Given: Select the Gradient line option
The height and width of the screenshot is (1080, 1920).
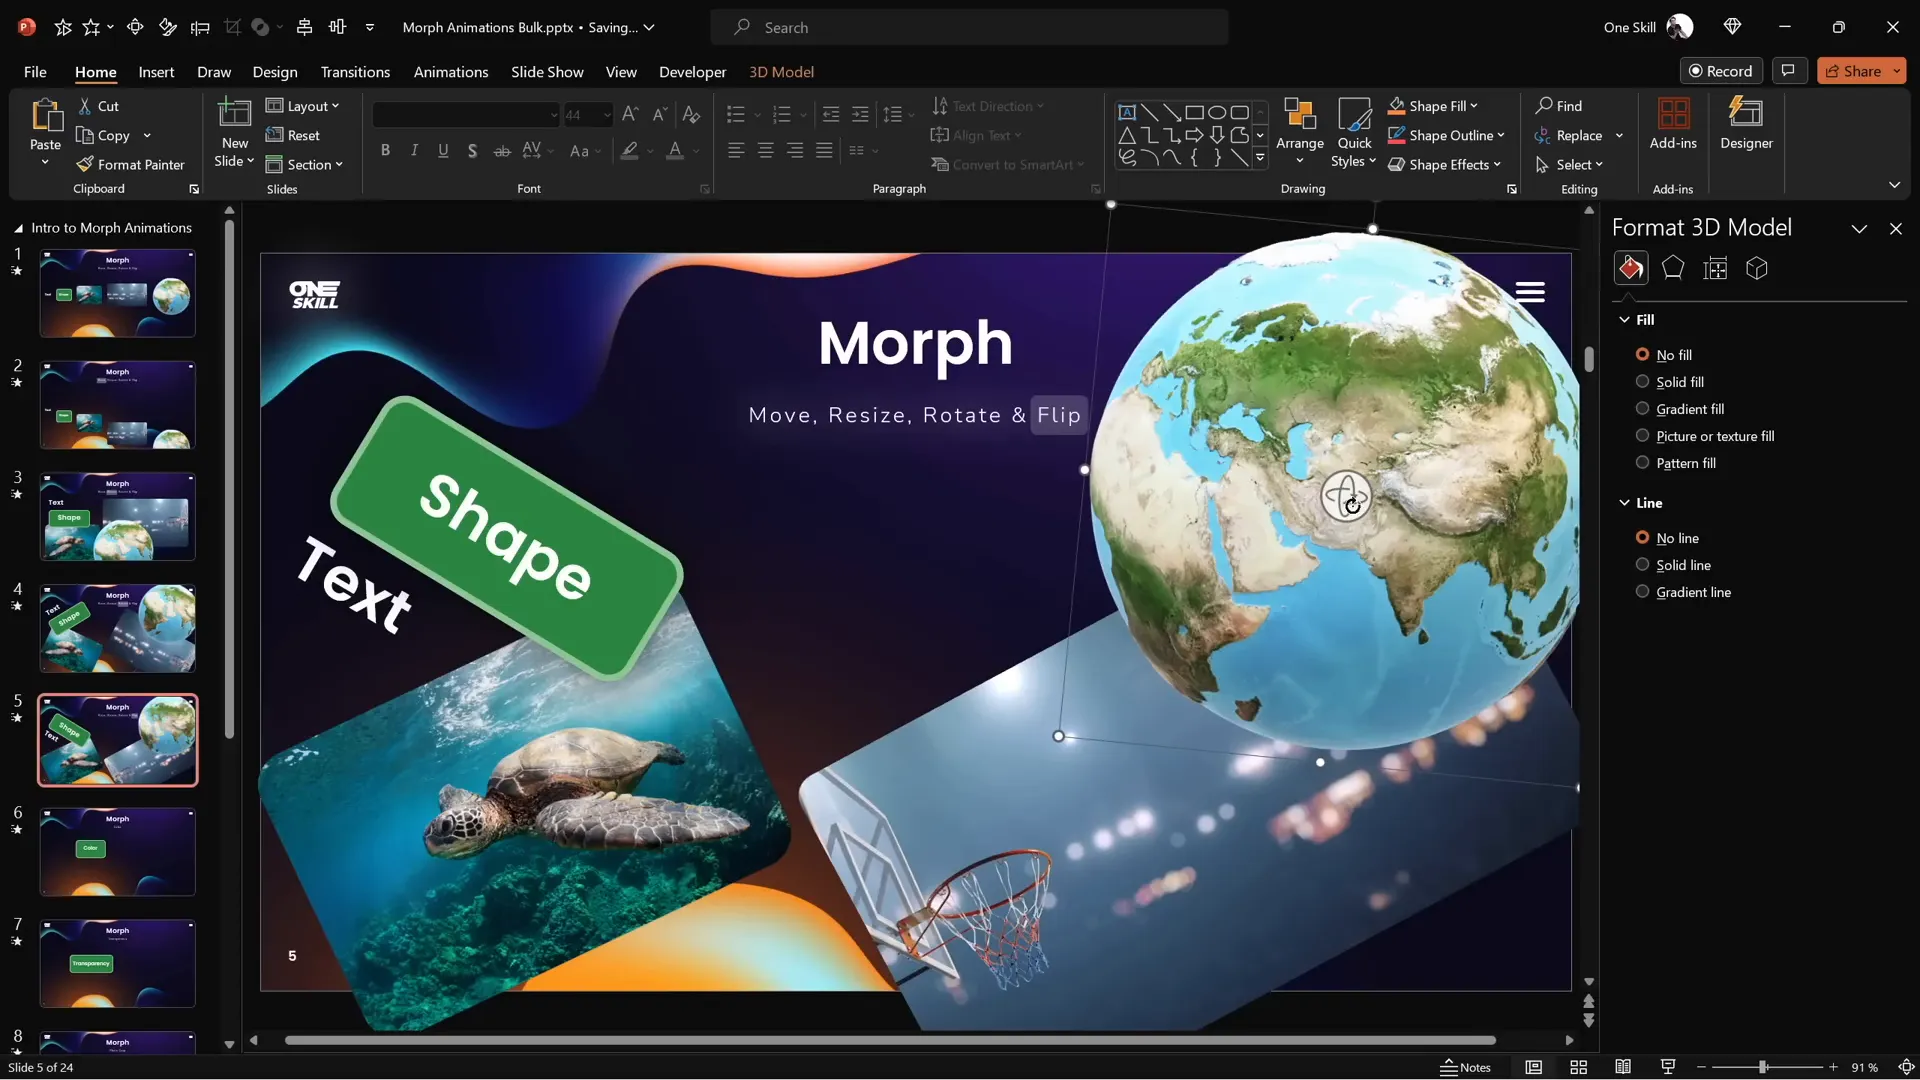Looking at the screenshot, I should (1683, 592).
